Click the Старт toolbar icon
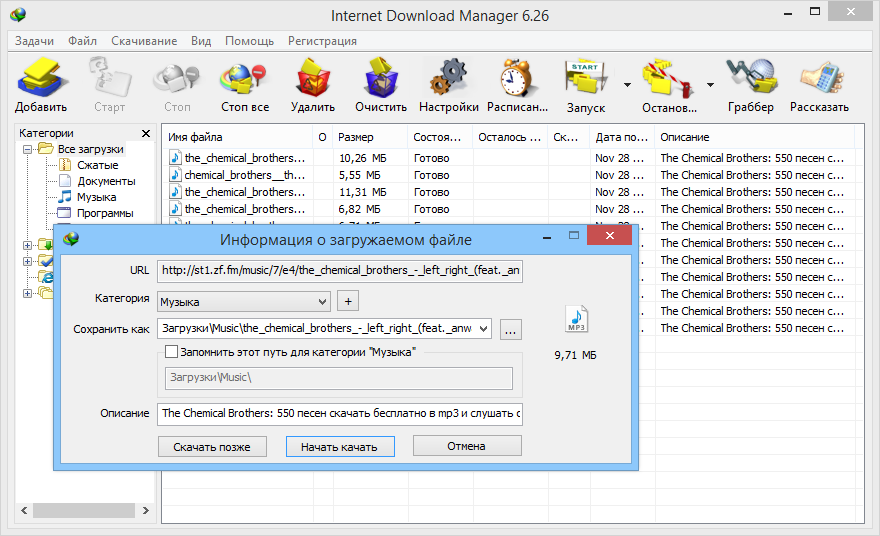This screenshot has width=880, height=536. pos(109,77)
